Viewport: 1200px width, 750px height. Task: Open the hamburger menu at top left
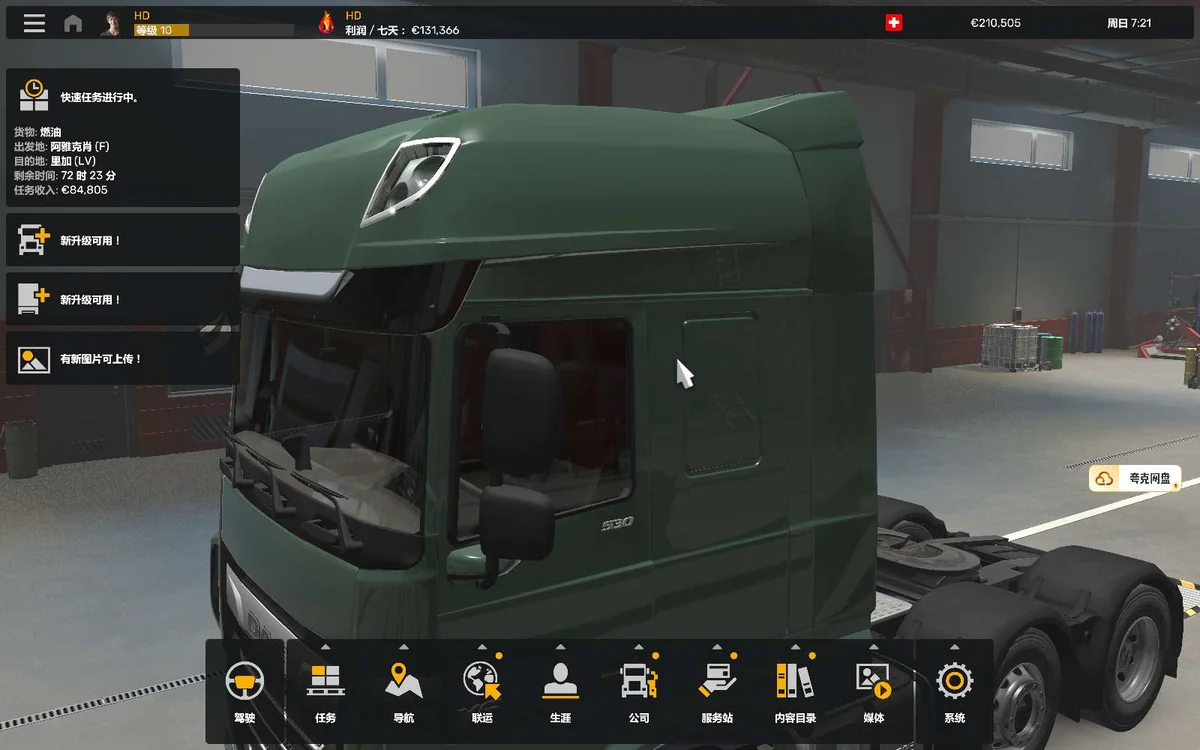[33, 22]
